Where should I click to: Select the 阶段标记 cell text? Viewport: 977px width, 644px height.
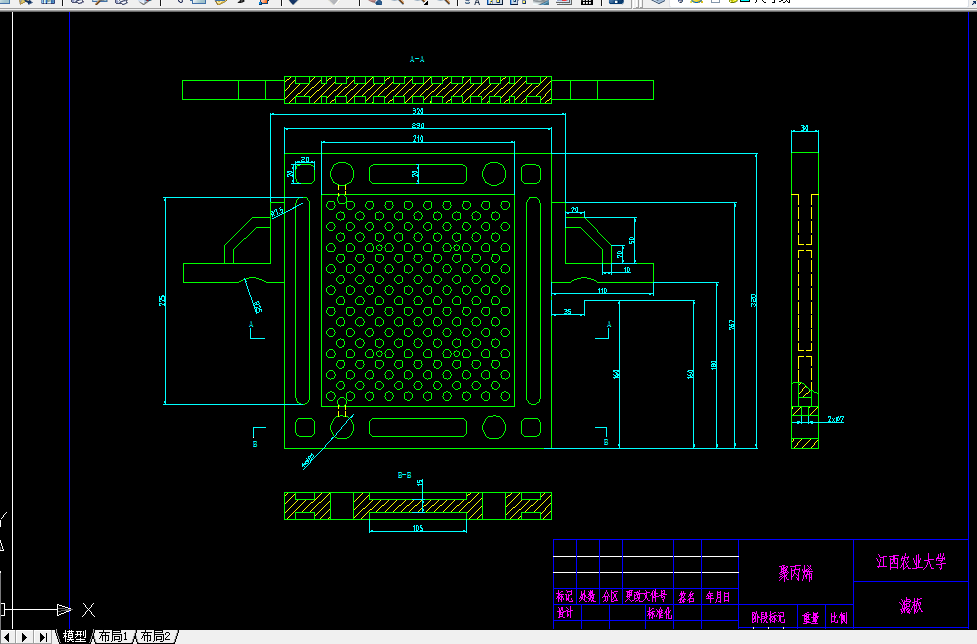click(768, 618)
